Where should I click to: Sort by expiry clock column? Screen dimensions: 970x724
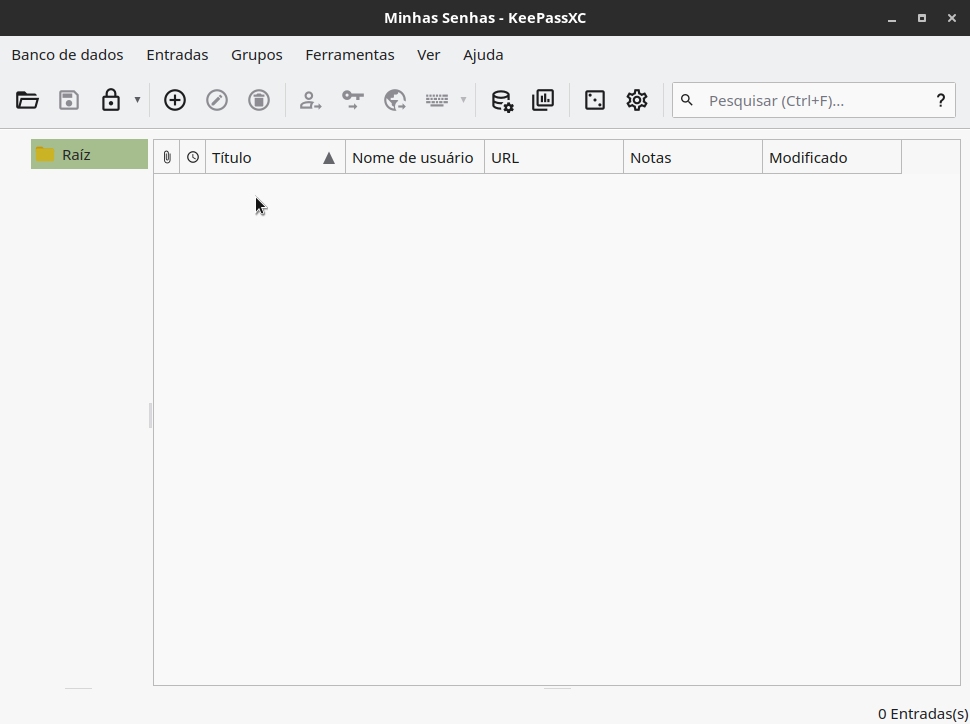[192, 157]
